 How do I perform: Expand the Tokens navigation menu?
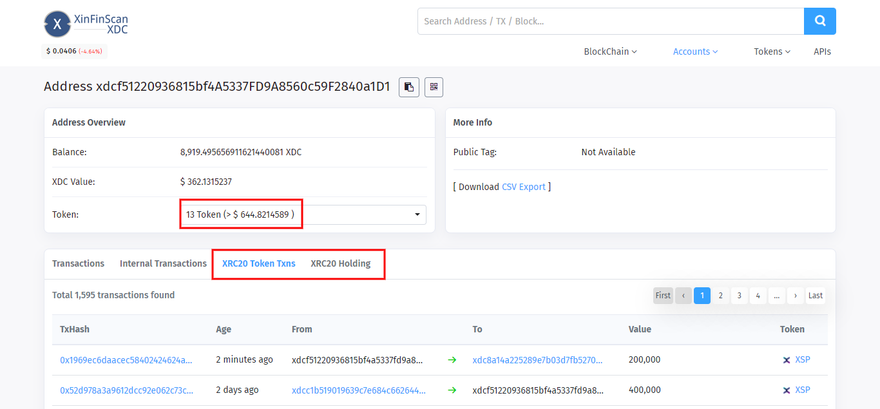[772, 52]
